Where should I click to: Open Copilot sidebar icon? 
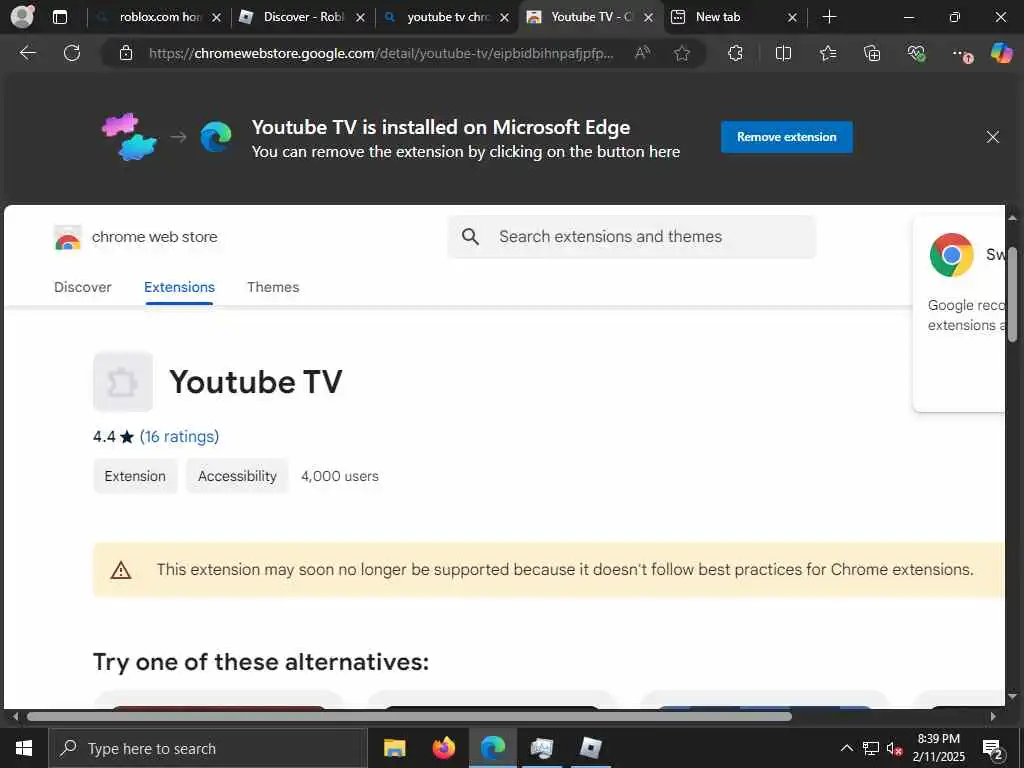pyautogui.click(x=1001, y=53)
